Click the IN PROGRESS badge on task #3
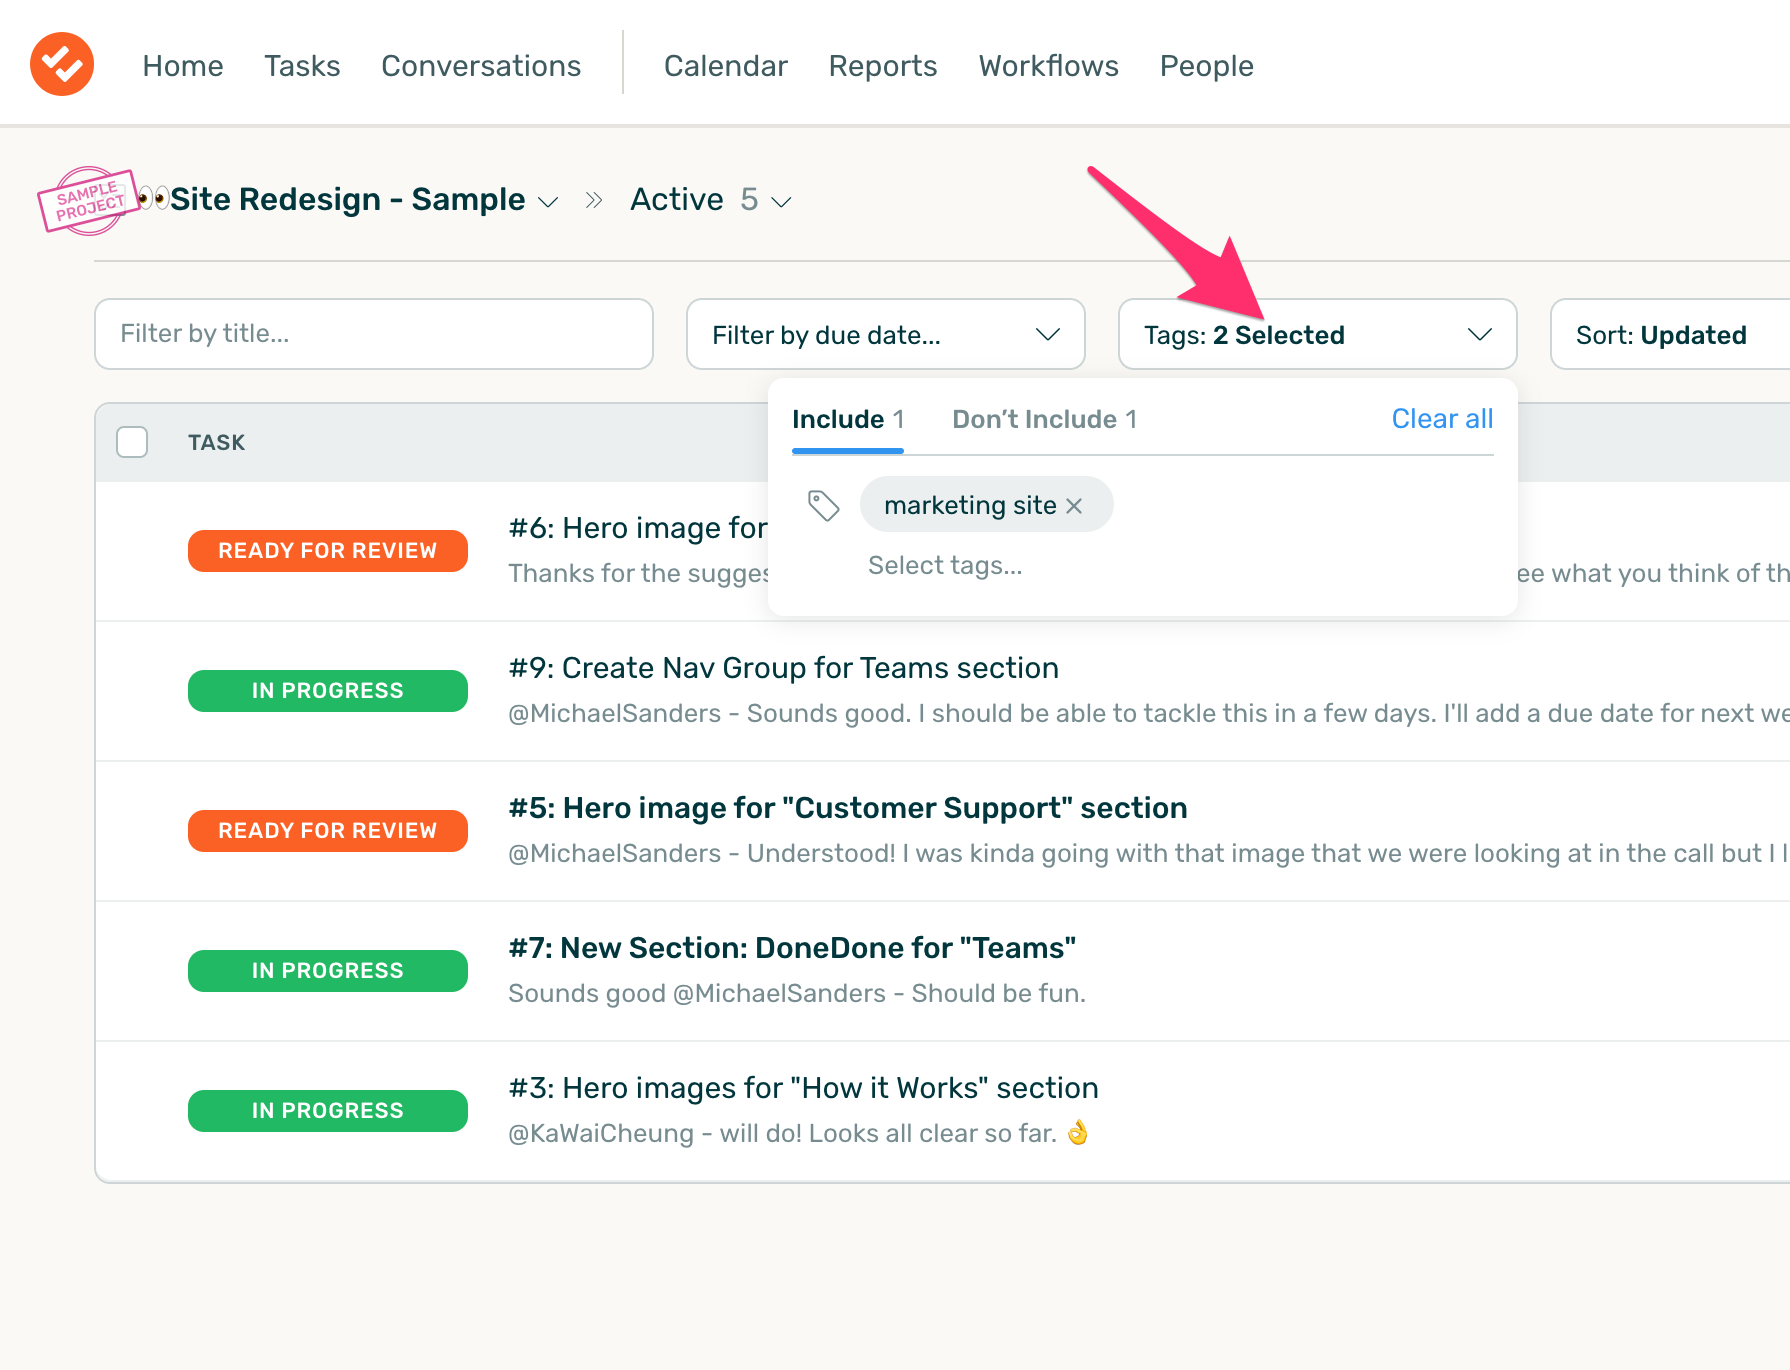Image resolution: width=1790 pixels, height=1370 pixels. [x=327, y=1110]
